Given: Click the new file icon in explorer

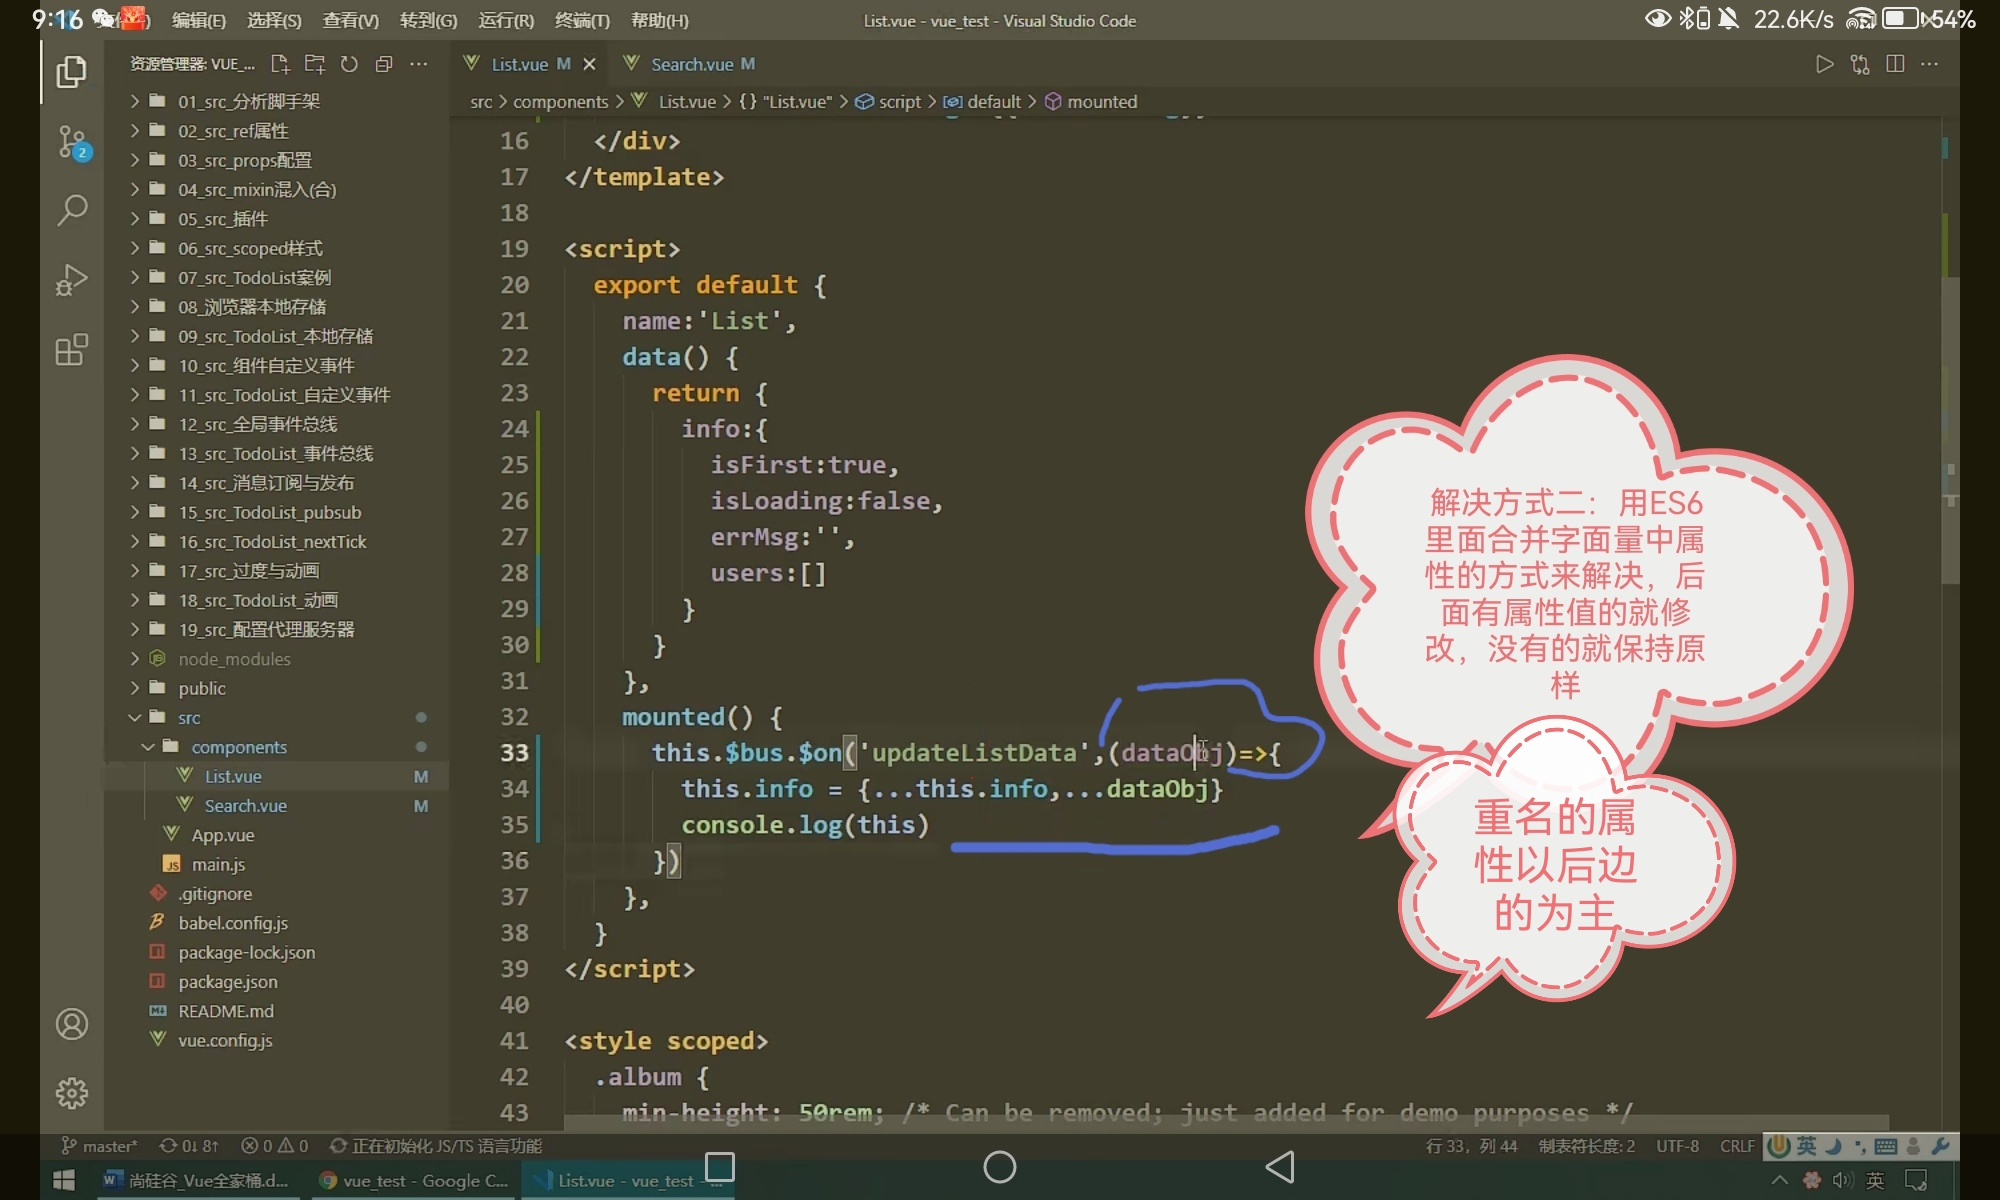Looking at the screenshot, I should [280, 64].
